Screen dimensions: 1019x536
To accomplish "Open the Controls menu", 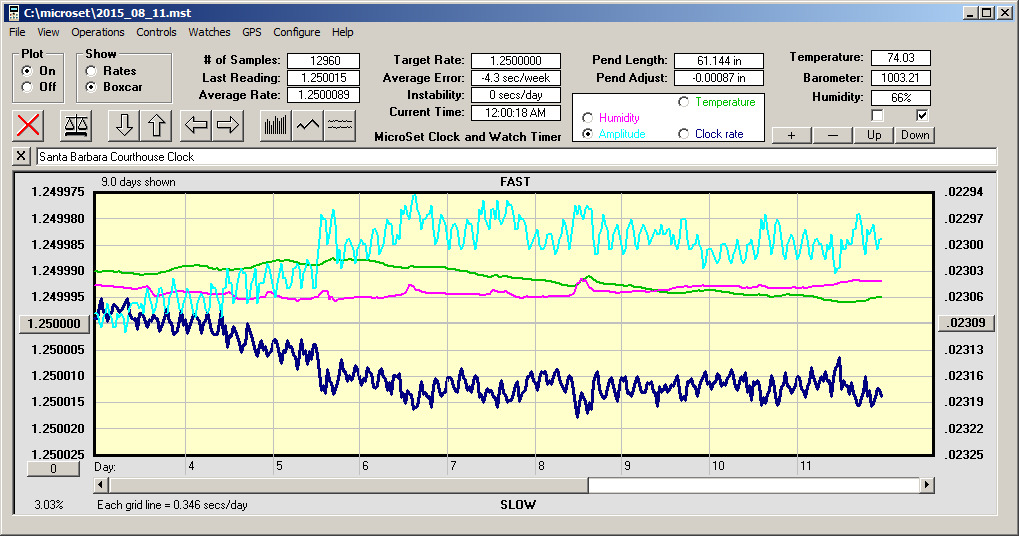I will pyautogui.click(x=156, y=32).
